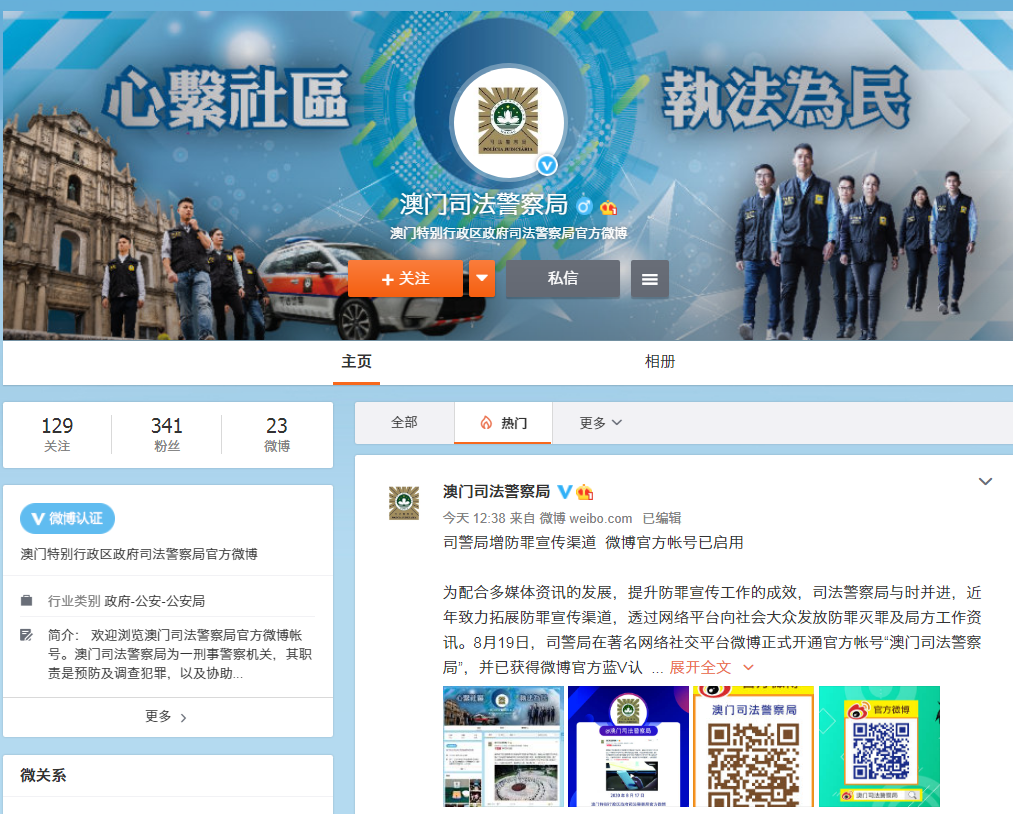Viewport: 1013px width, 814px height.
Task: Click the briefcase icon beside 行业类别
Action: (x=26, y=601)
